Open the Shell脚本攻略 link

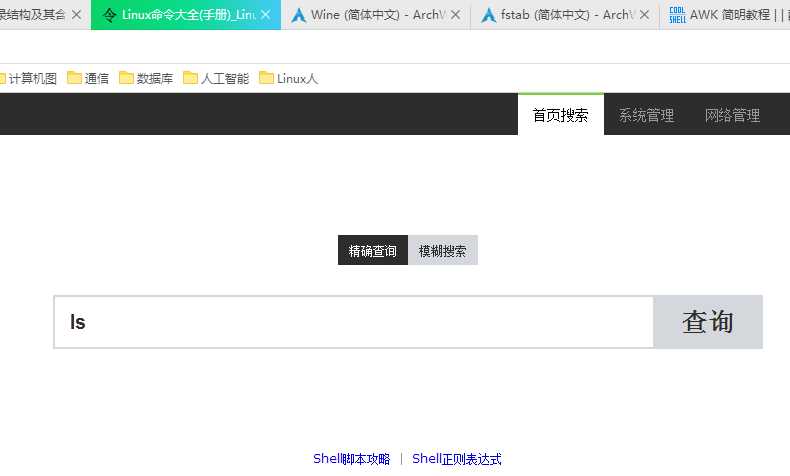pyautogui.click(x=352, y=459)
